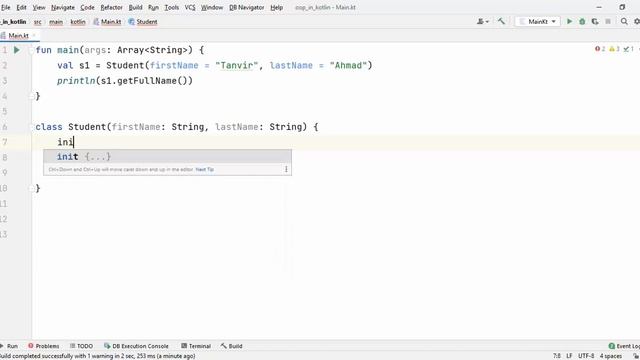Click the typo check count indicator
640x360 pixels.
point(629,49)
